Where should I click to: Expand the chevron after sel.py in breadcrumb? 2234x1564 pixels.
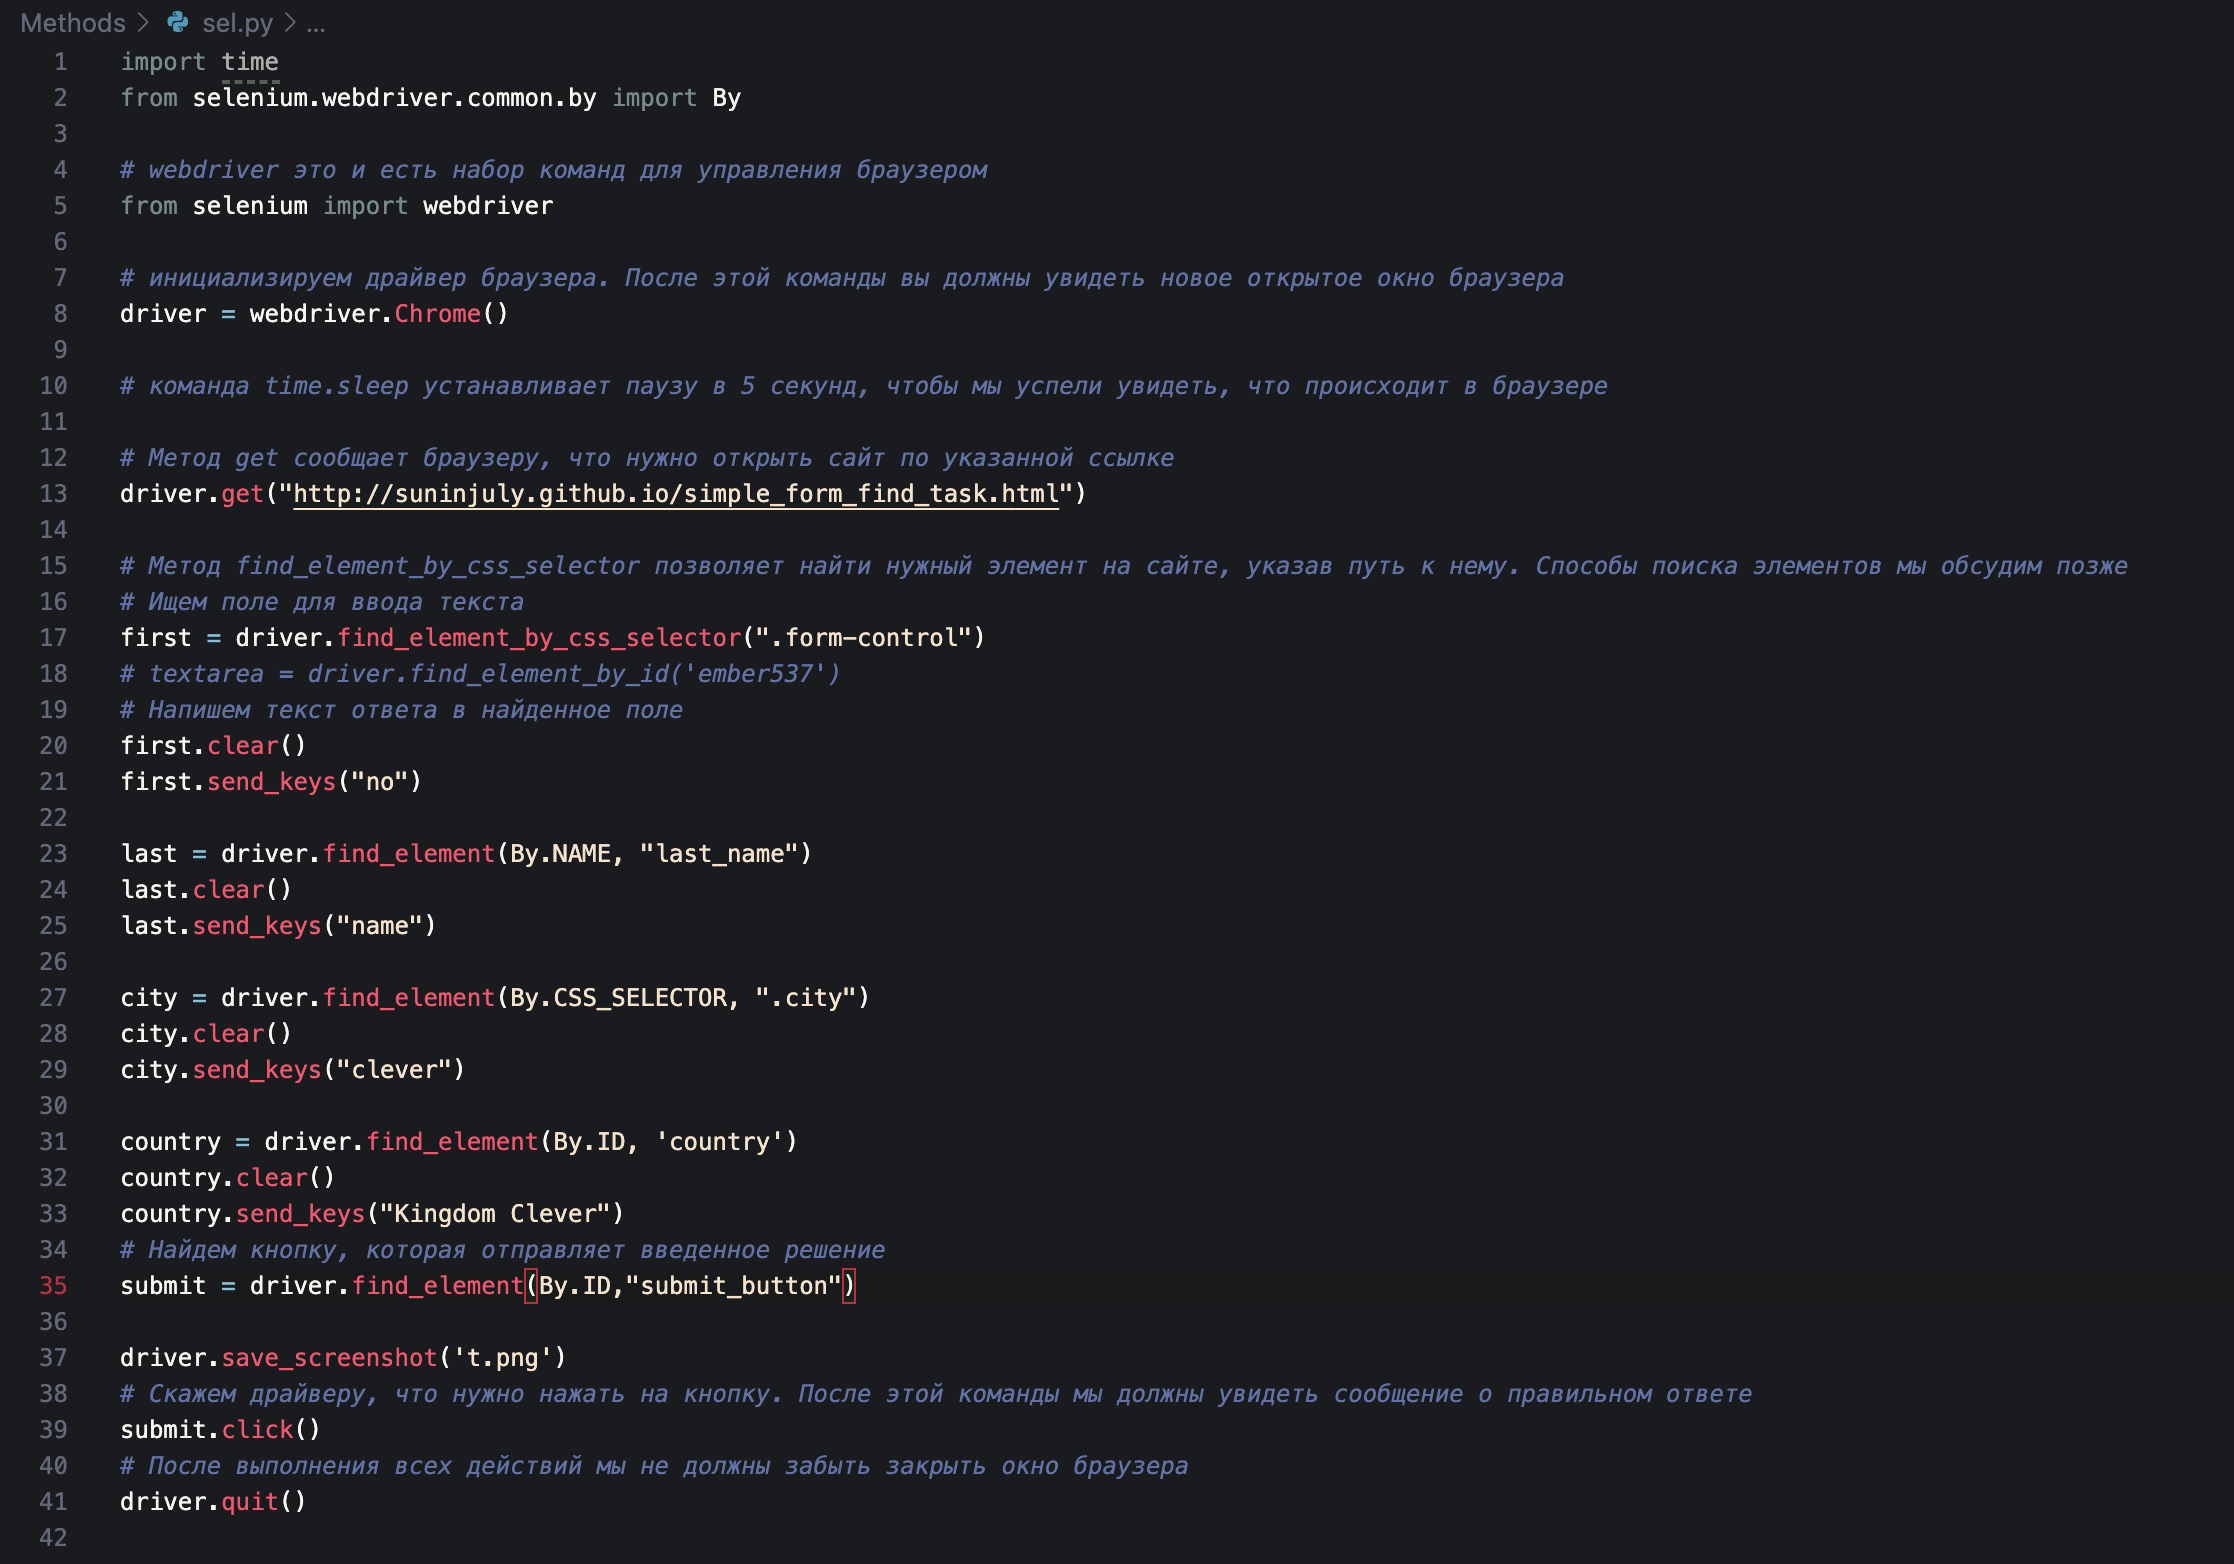(290, 22)
